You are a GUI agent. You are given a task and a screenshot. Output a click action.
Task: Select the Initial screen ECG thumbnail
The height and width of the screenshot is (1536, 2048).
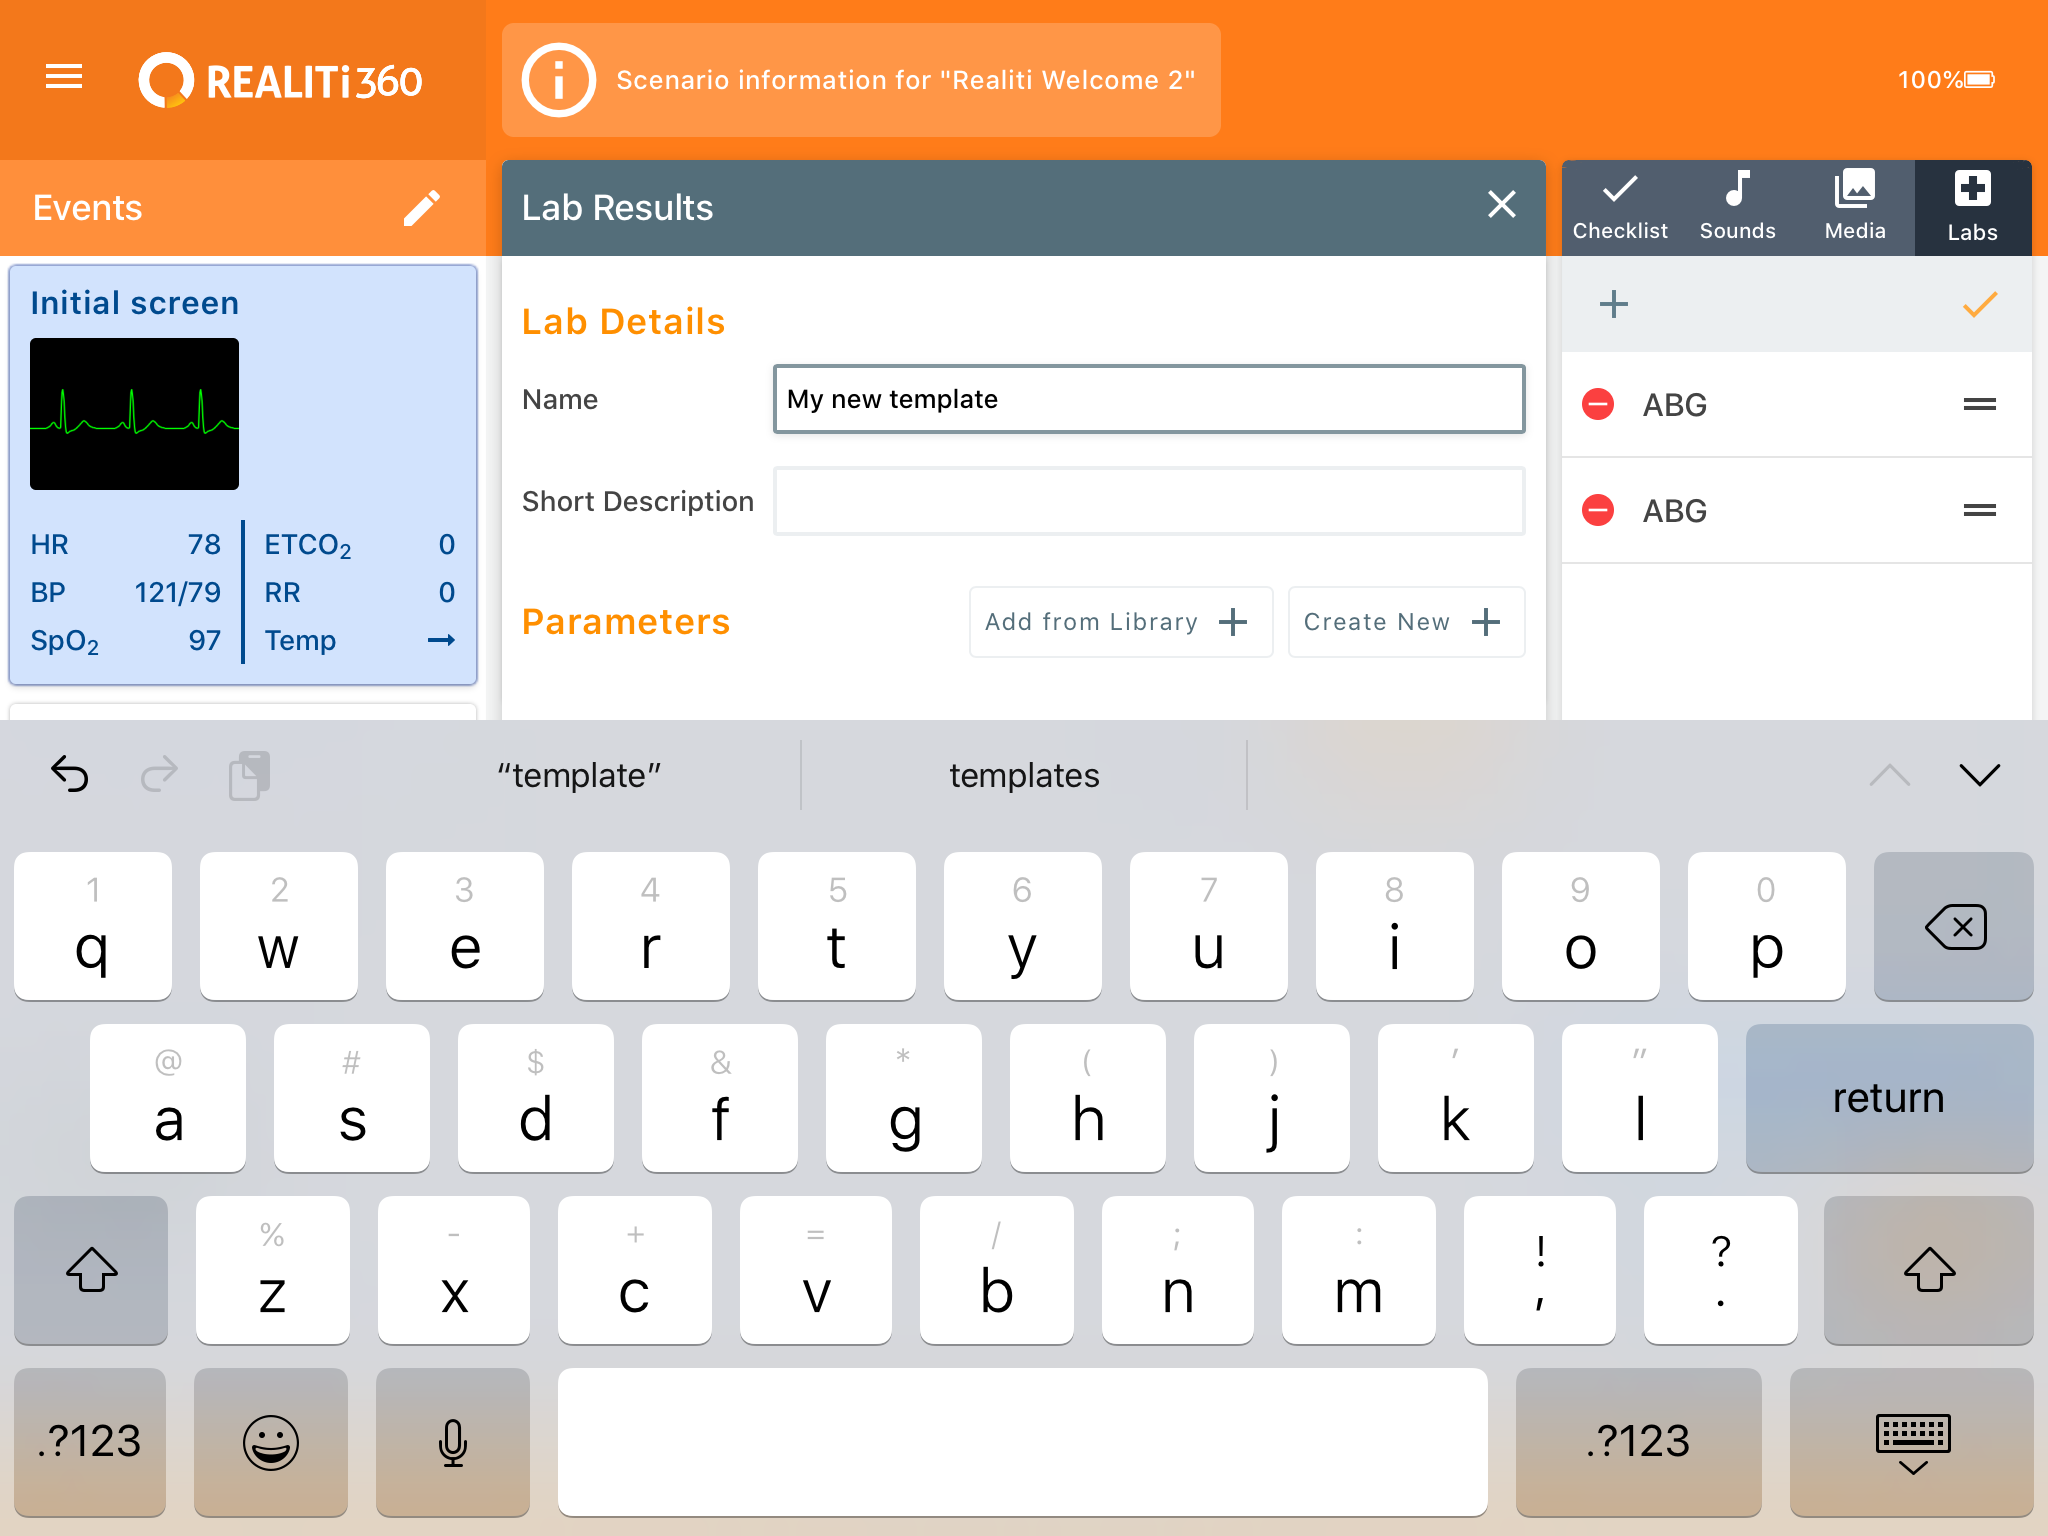pyautogui.click(x=134, y=414)
